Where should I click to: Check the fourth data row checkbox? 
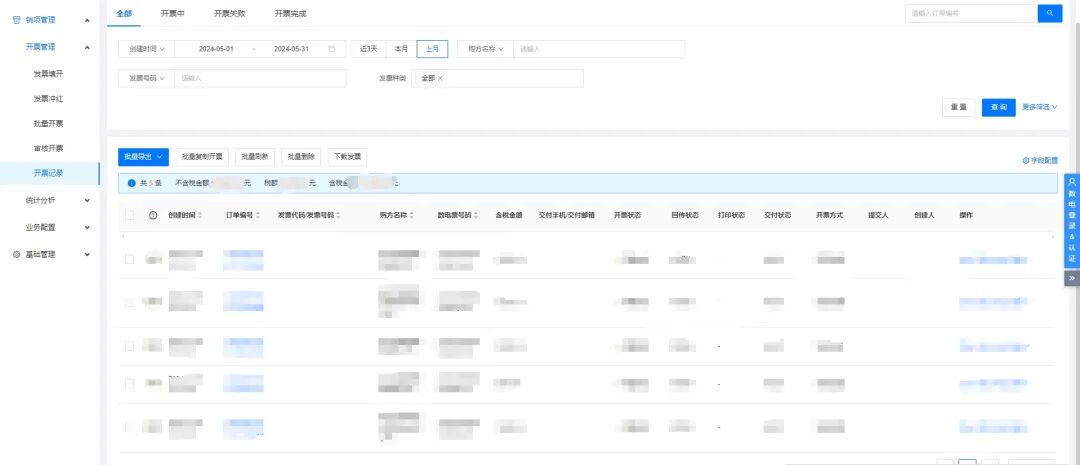tap(129, 384)
